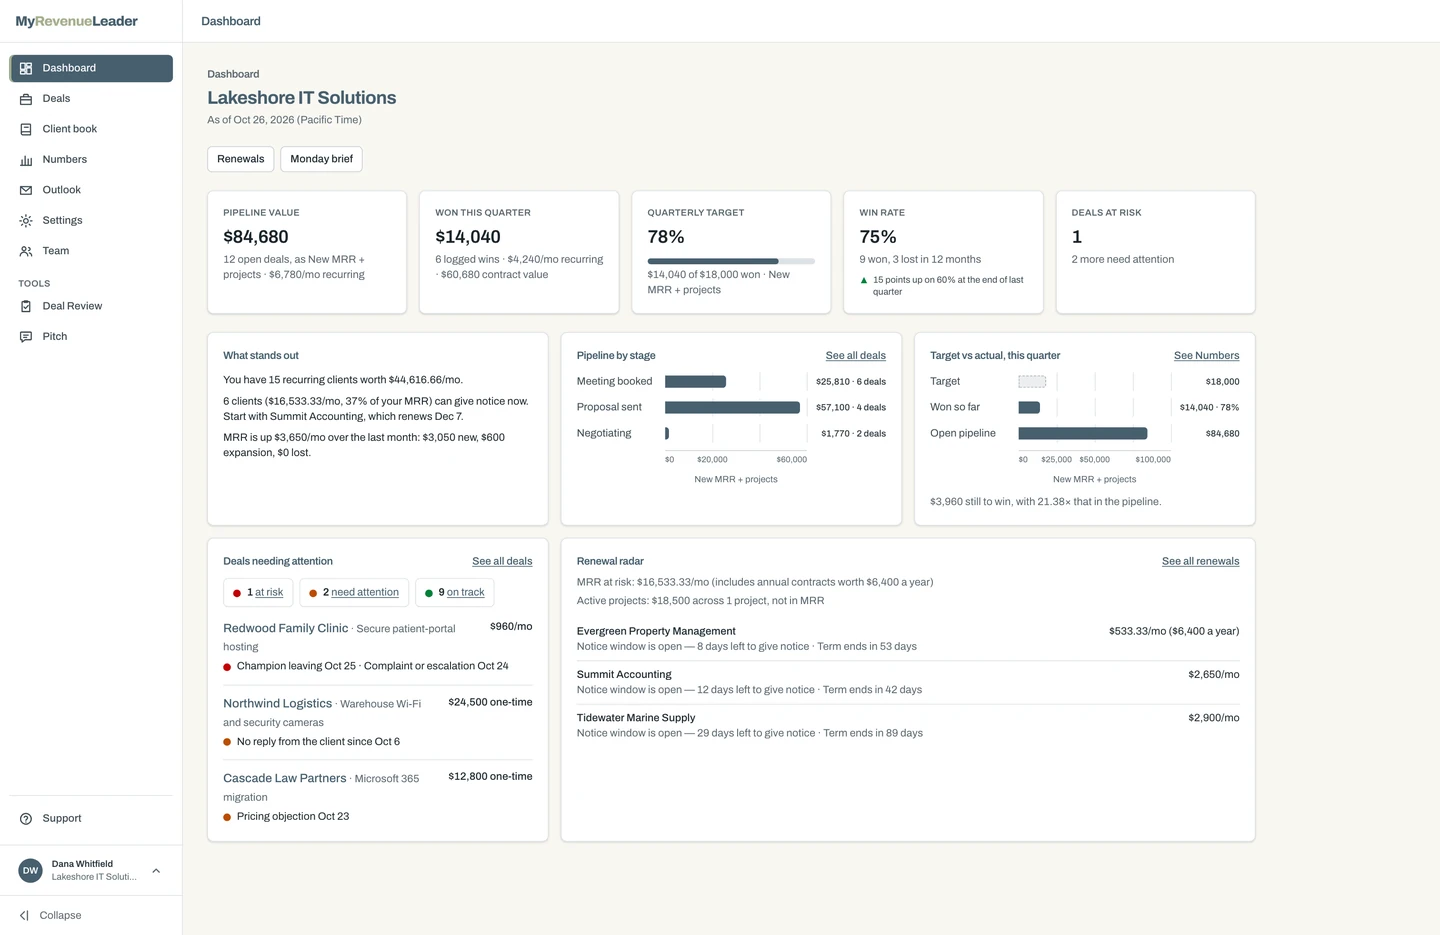Click the Settings gear icon
This screenshot has width=1440, height=935.
[x=26, y=221]
